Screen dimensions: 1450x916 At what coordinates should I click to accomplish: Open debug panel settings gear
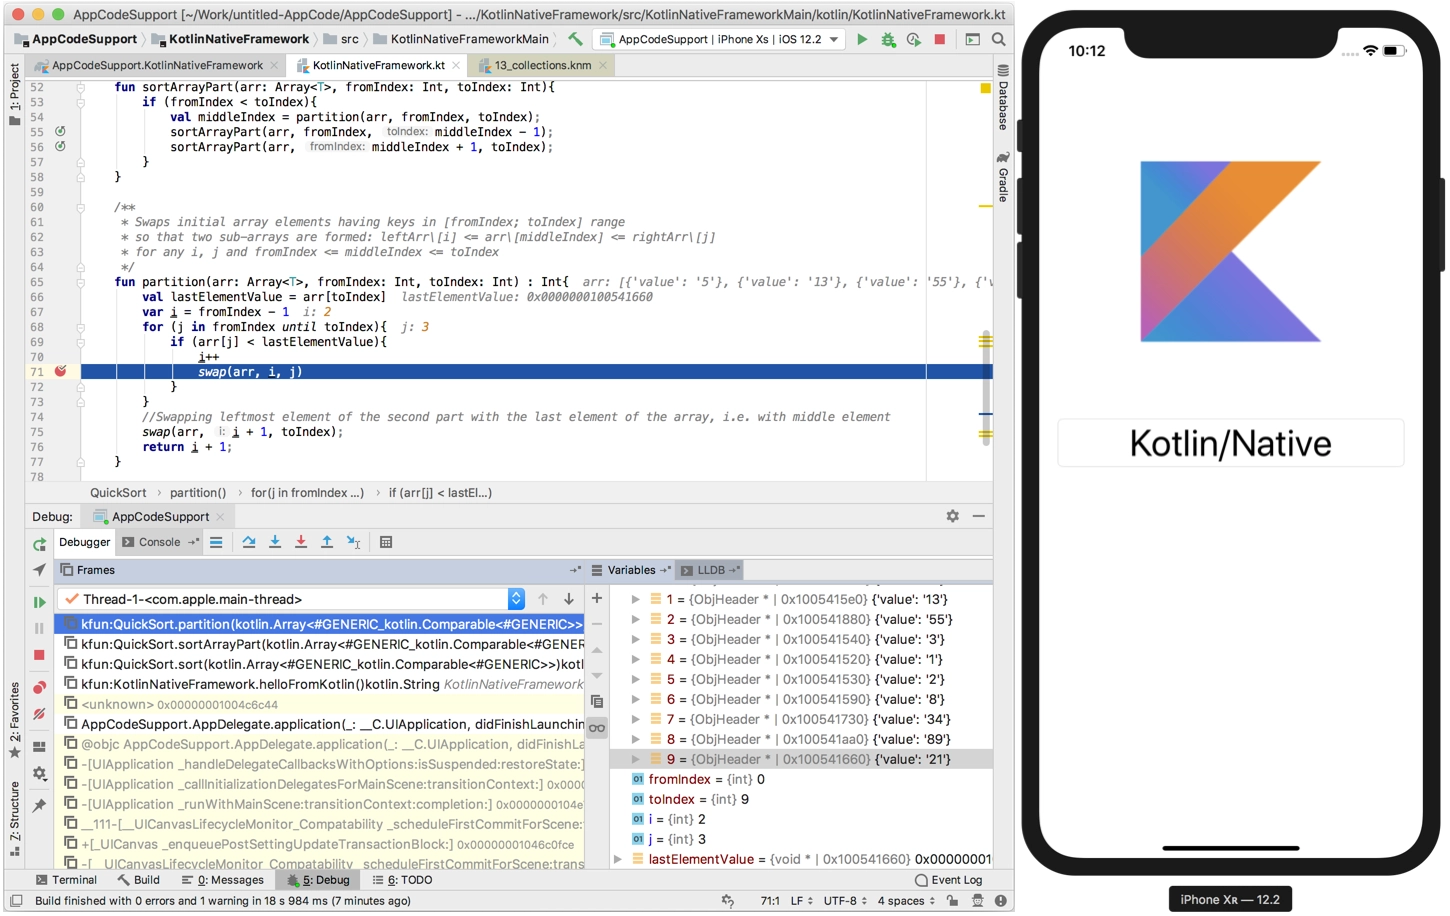[952, 516]
